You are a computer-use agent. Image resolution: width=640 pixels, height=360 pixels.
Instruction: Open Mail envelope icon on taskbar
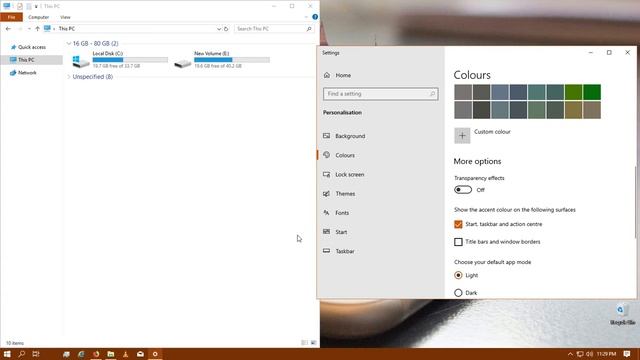pyautogui.click(x=140, y=354)
